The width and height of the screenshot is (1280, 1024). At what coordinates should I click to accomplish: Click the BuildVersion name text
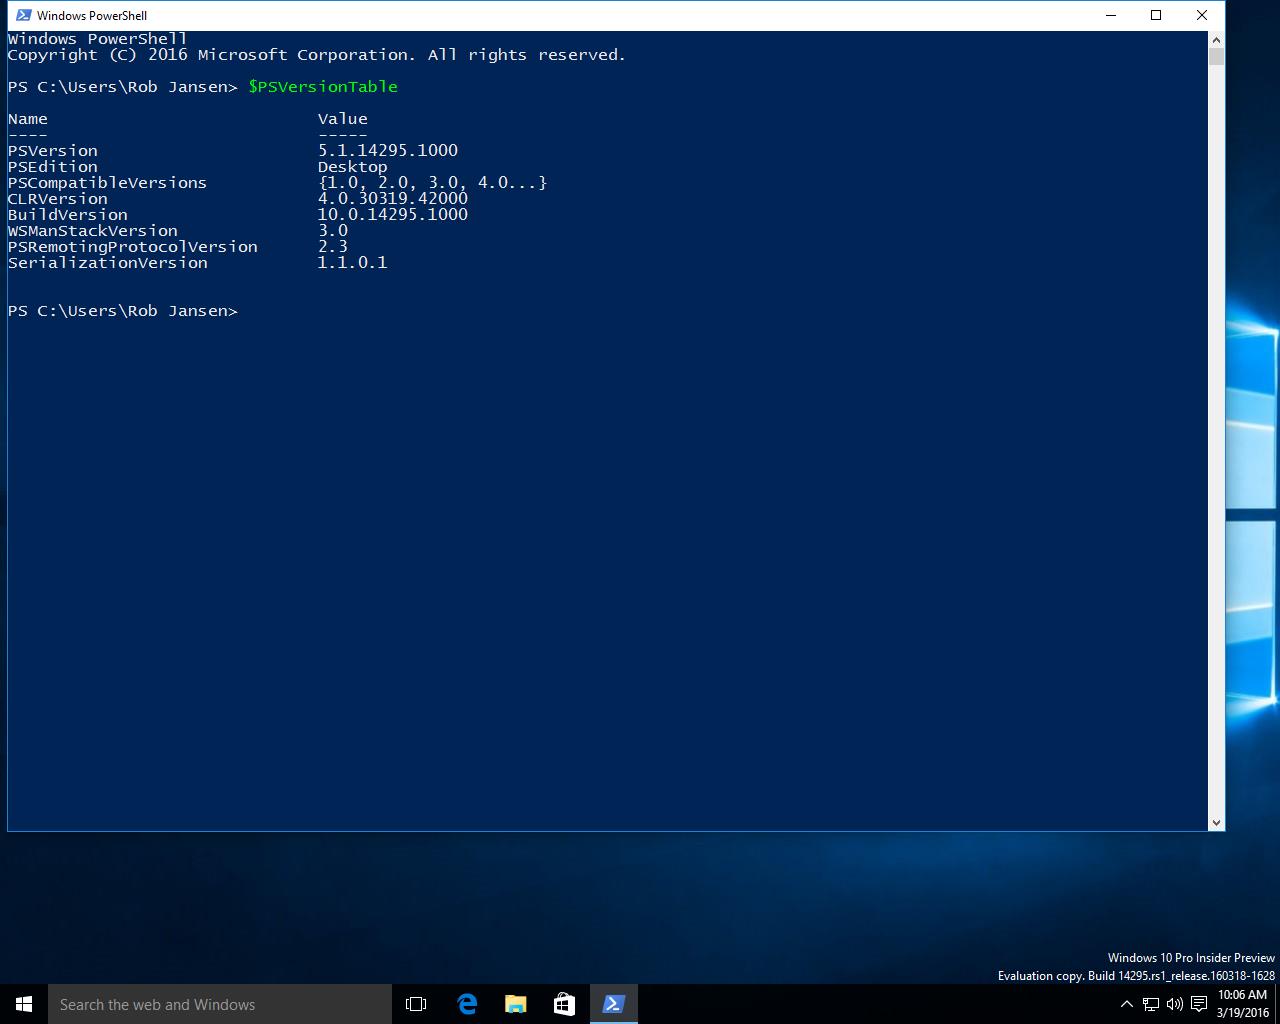68,215
